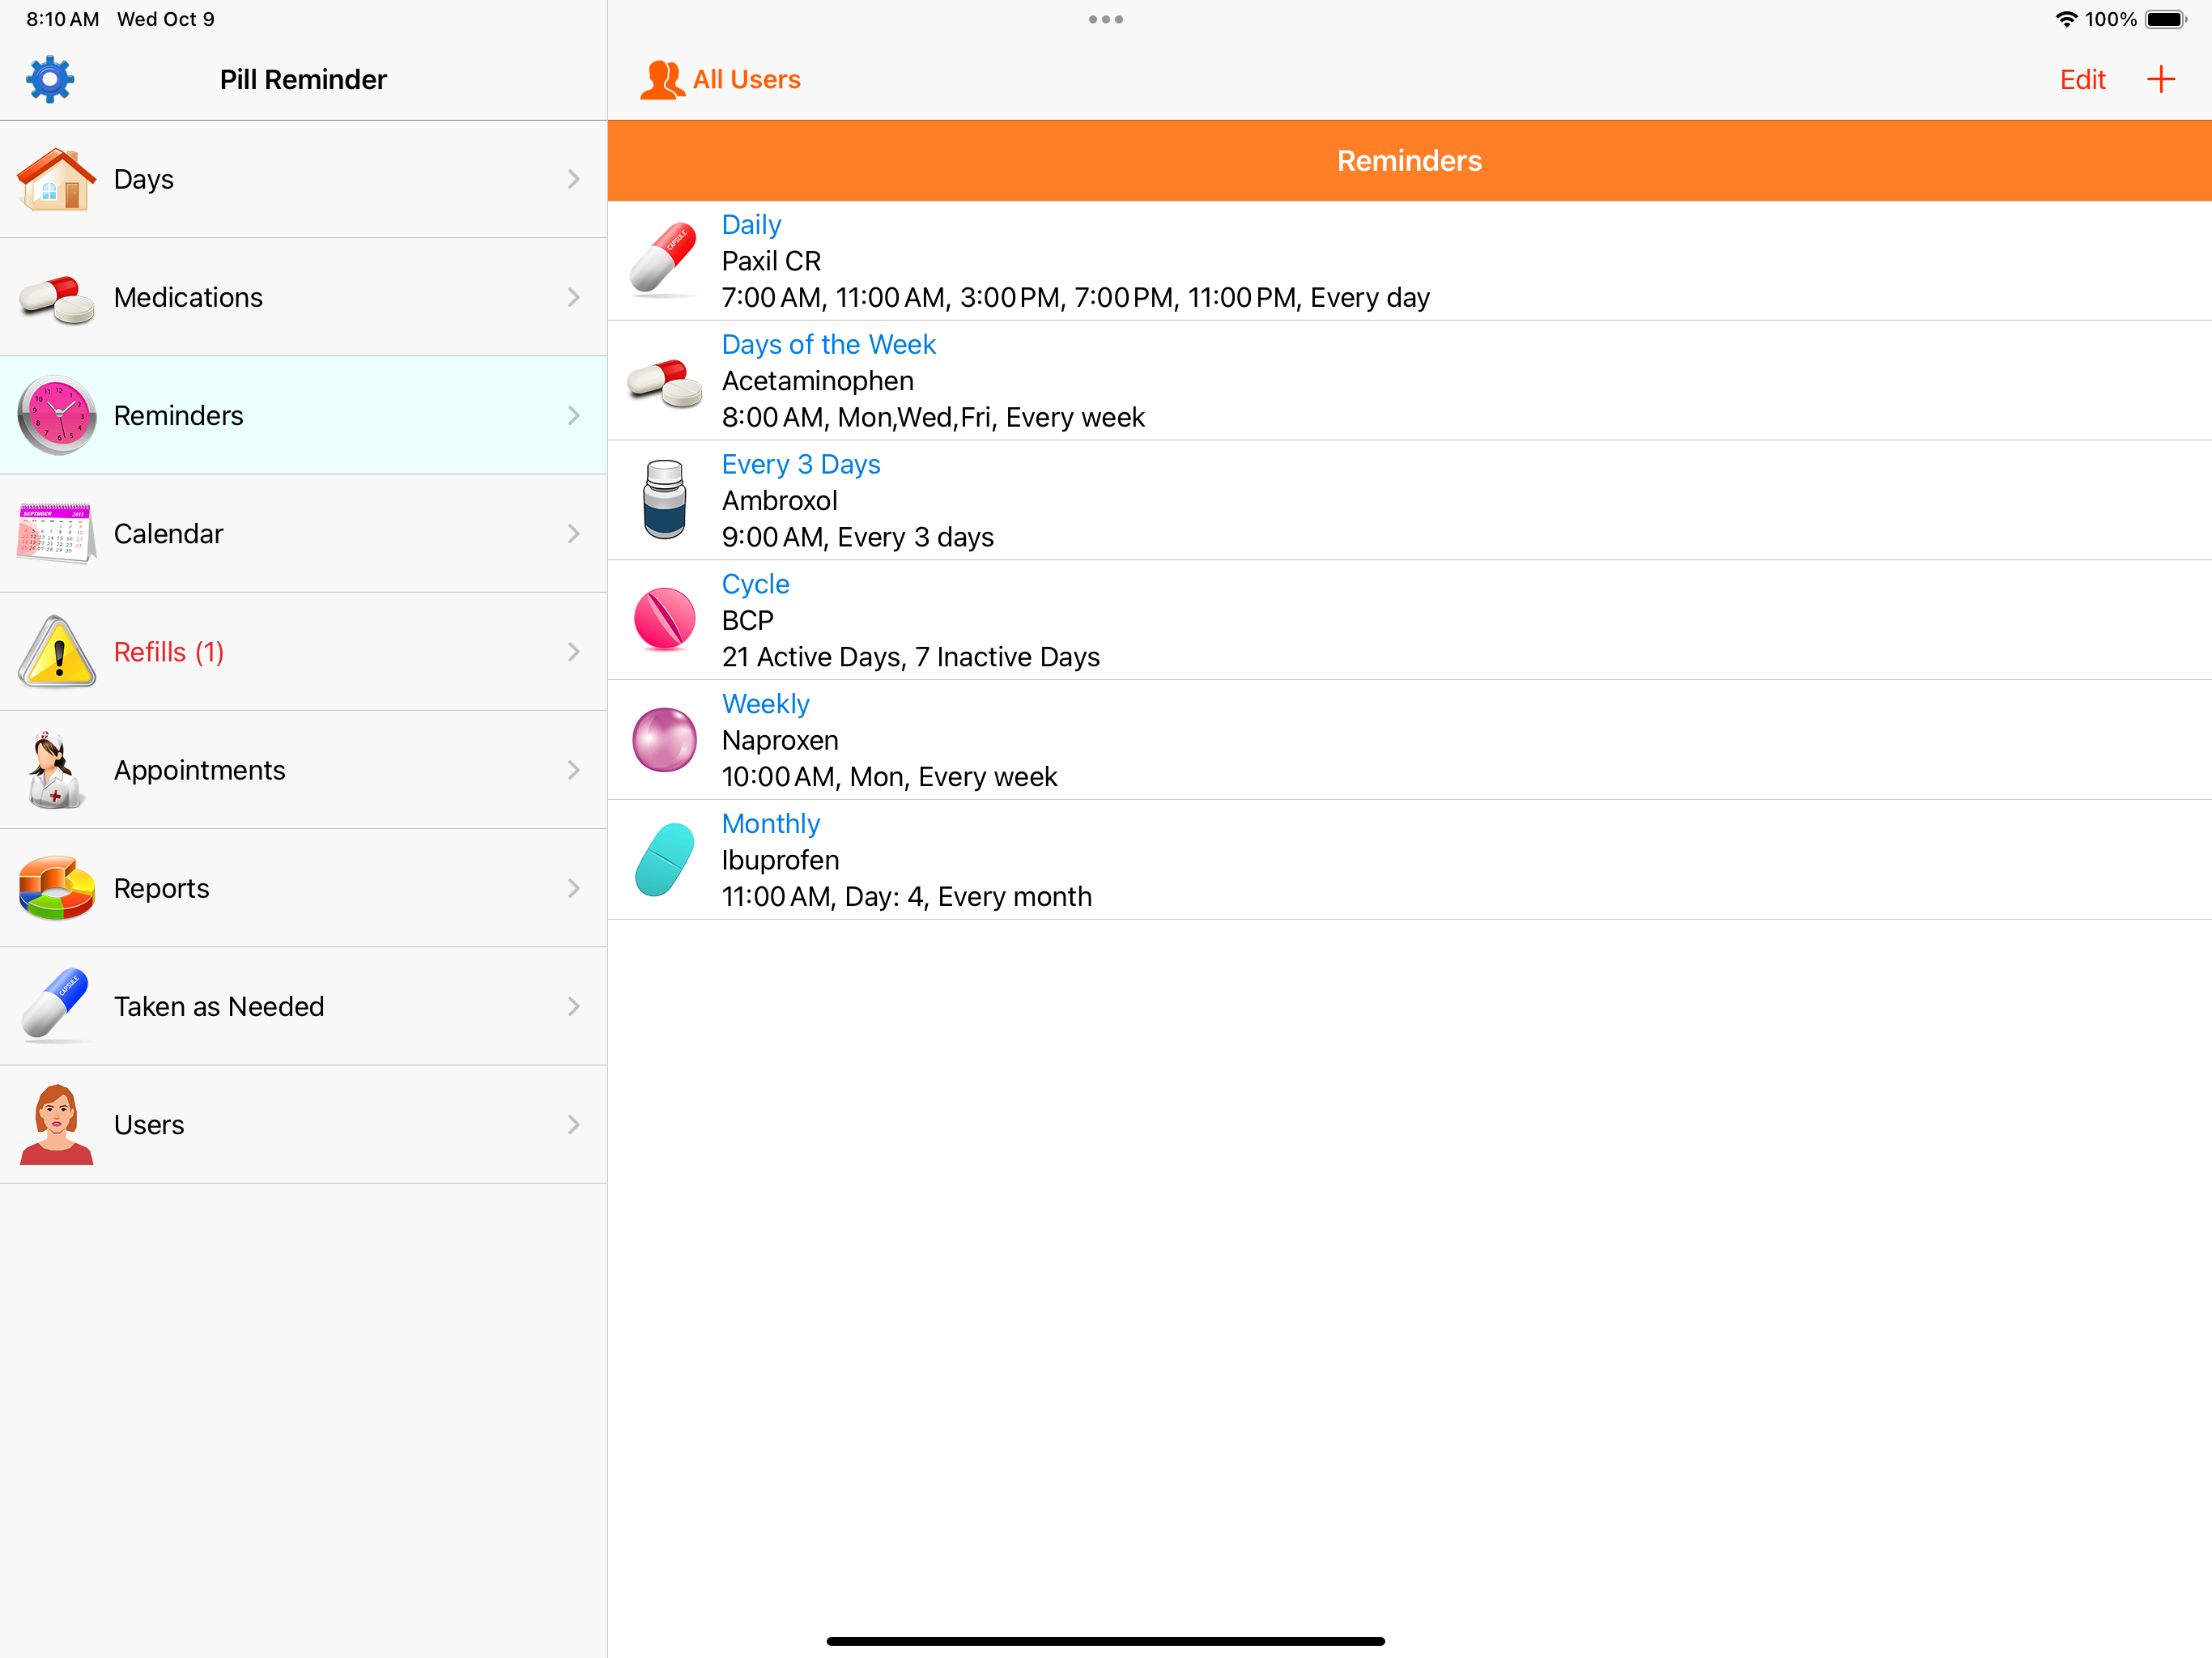Click the Calendar icon in sidebar
This screenshot has height=1658, width=2212.
coord(56,533)
